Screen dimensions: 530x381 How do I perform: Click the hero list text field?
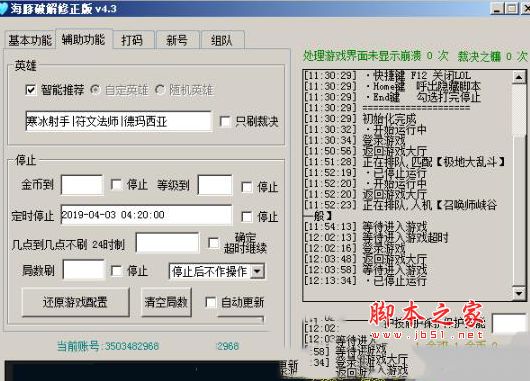point(119,121)
